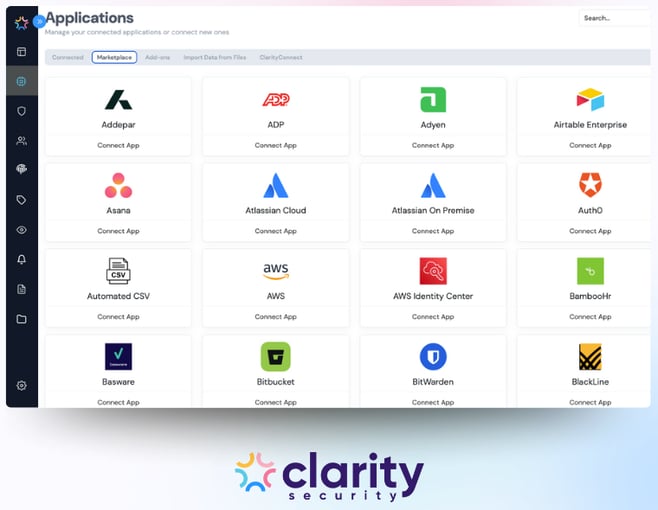Connect App for Atlassian Cloud
The image size is (658, 510).
(x=276, y=231)
